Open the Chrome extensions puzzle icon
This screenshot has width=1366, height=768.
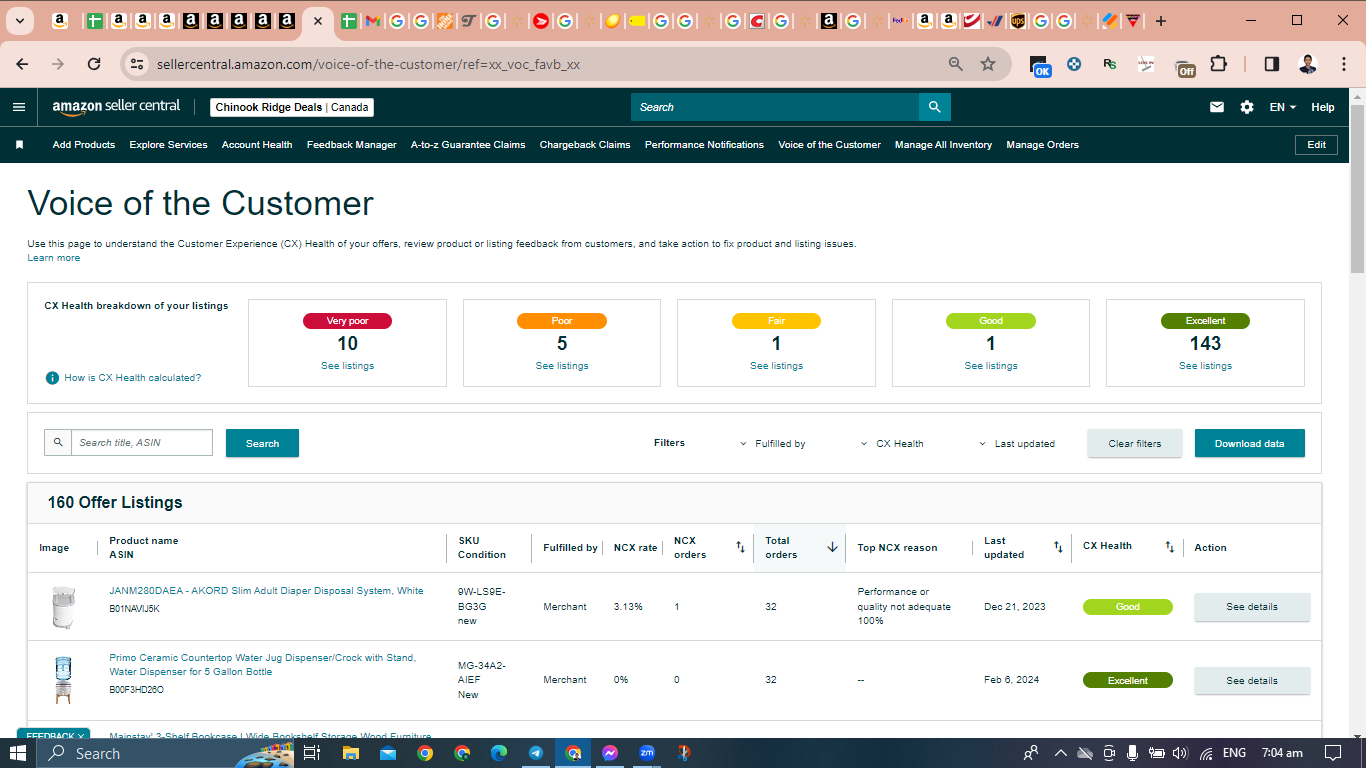coord(1218,64)
